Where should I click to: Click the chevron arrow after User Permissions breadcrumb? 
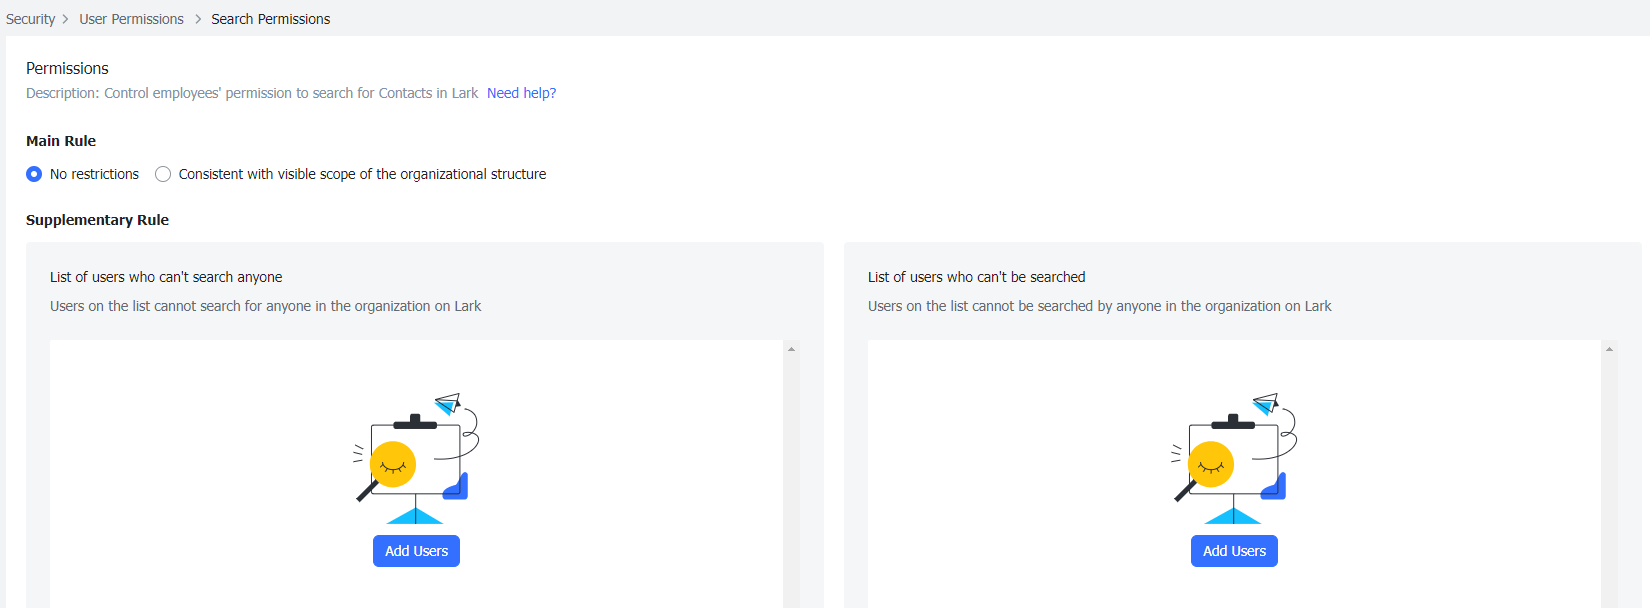coord(198,19)
